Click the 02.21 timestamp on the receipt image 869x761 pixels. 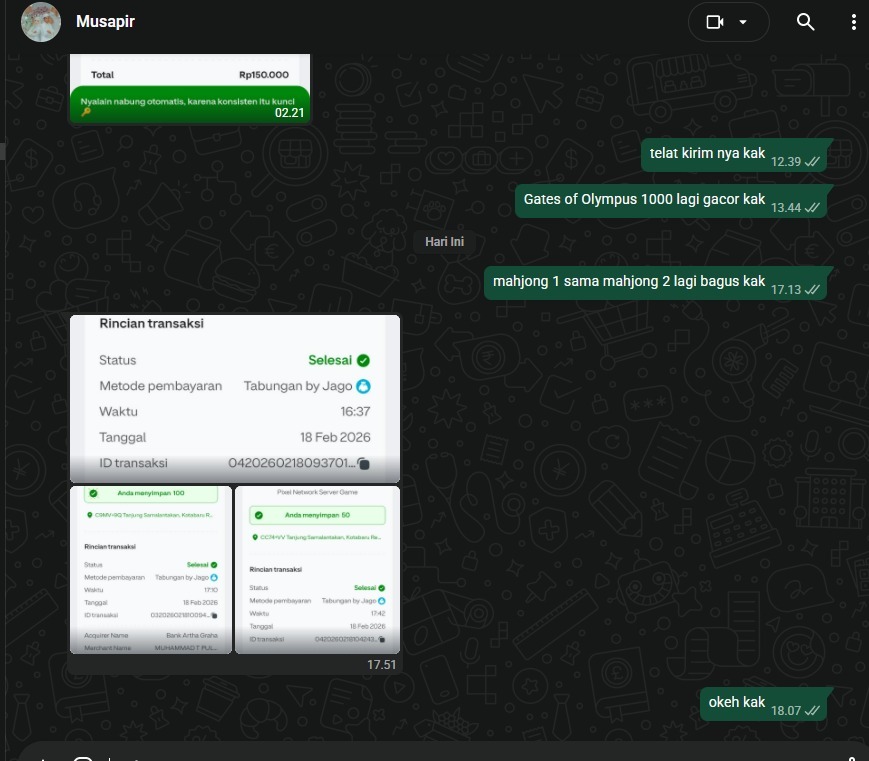click(x=289, y=113)
